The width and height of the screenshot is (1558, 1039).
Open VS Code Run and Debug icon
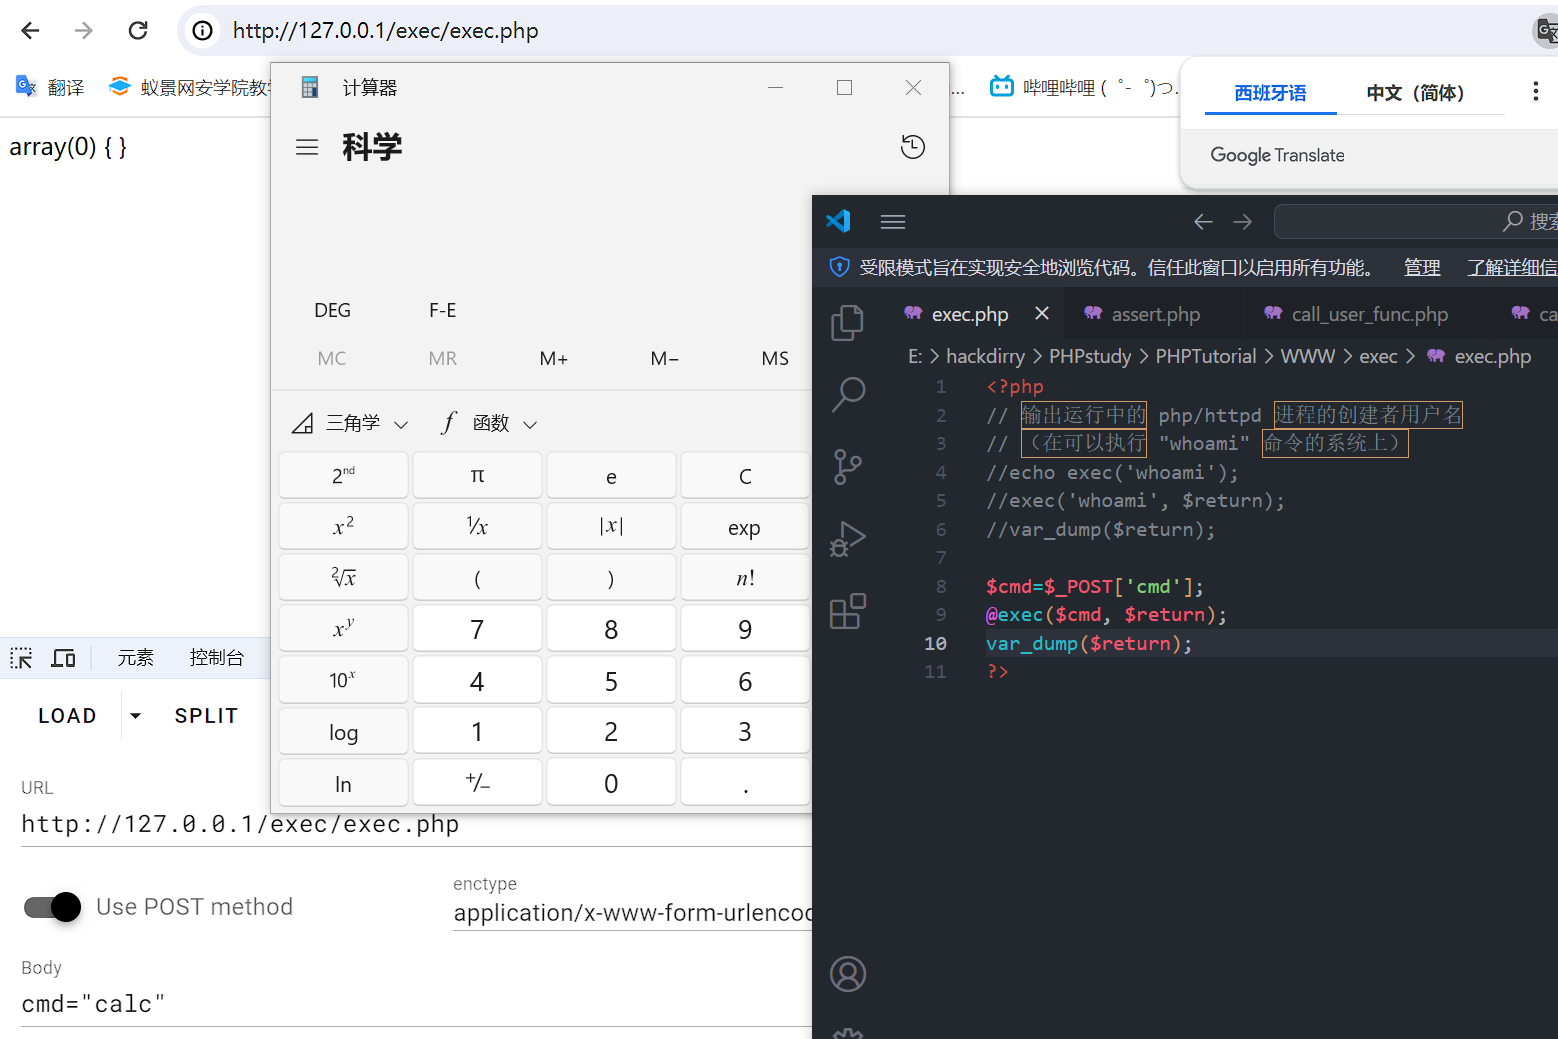click(848, 539)
